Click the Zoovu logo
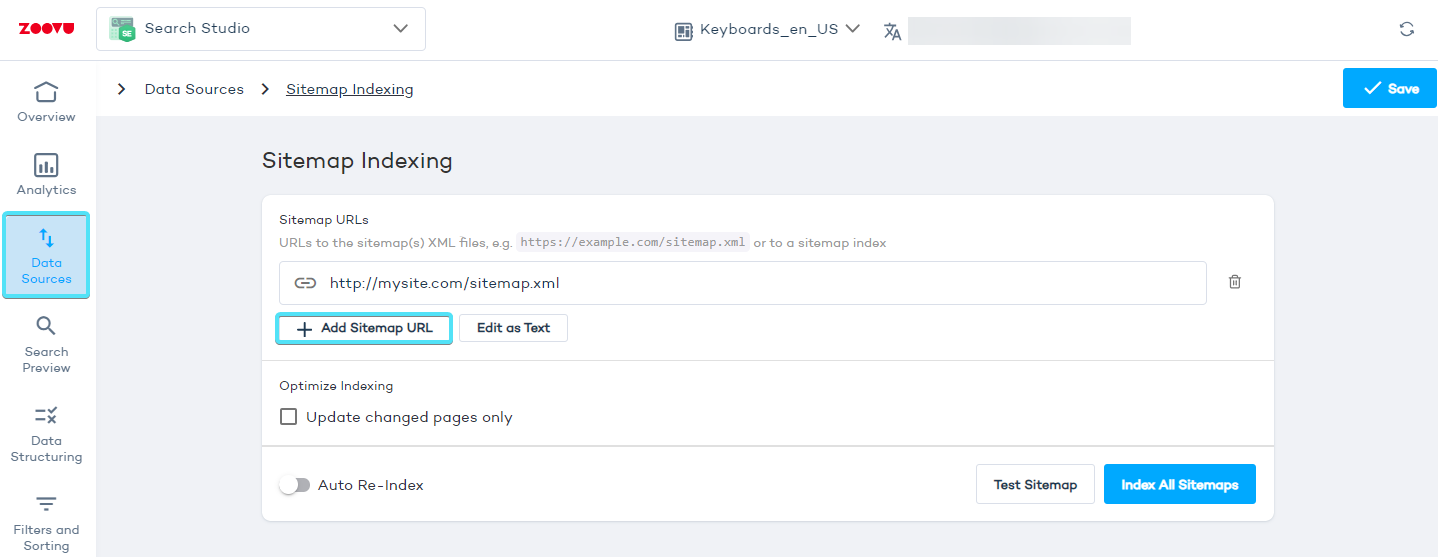Image resolution: width=1438 pixels, height=557 pixels. (46, 29)
